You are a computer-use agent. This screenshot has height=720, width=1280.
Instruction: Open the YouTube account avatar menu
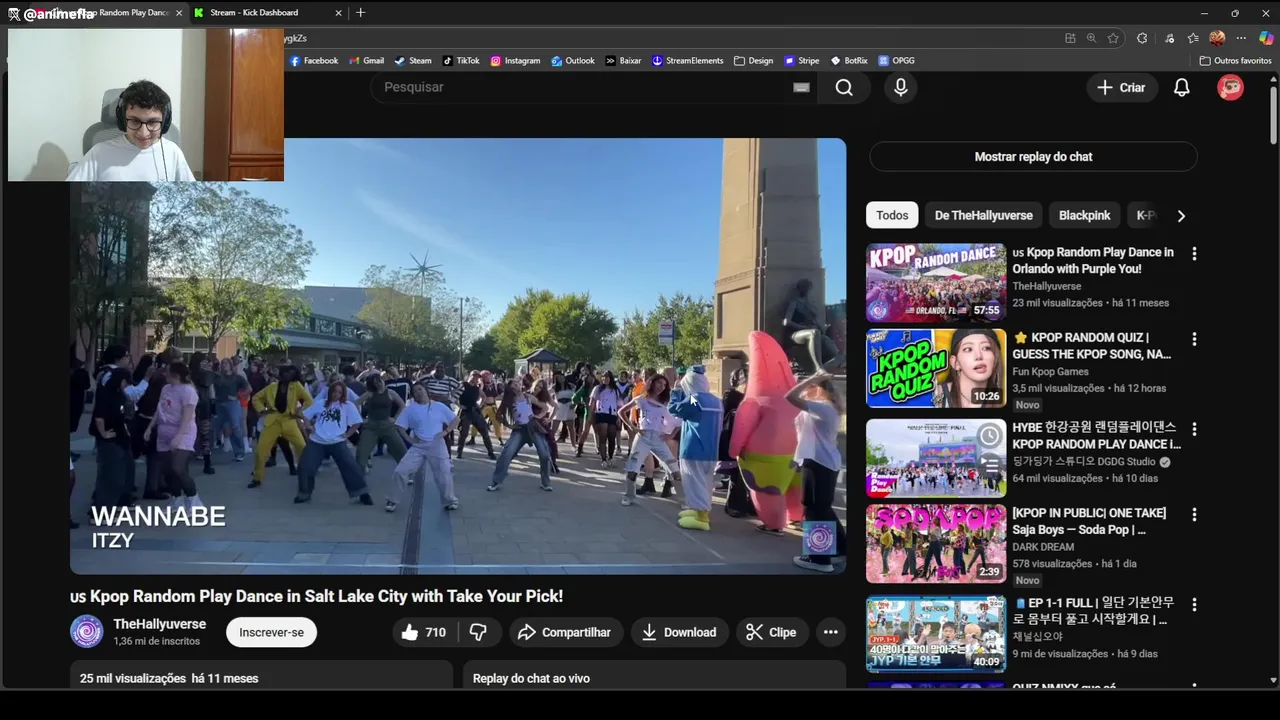coord(1230,87)
